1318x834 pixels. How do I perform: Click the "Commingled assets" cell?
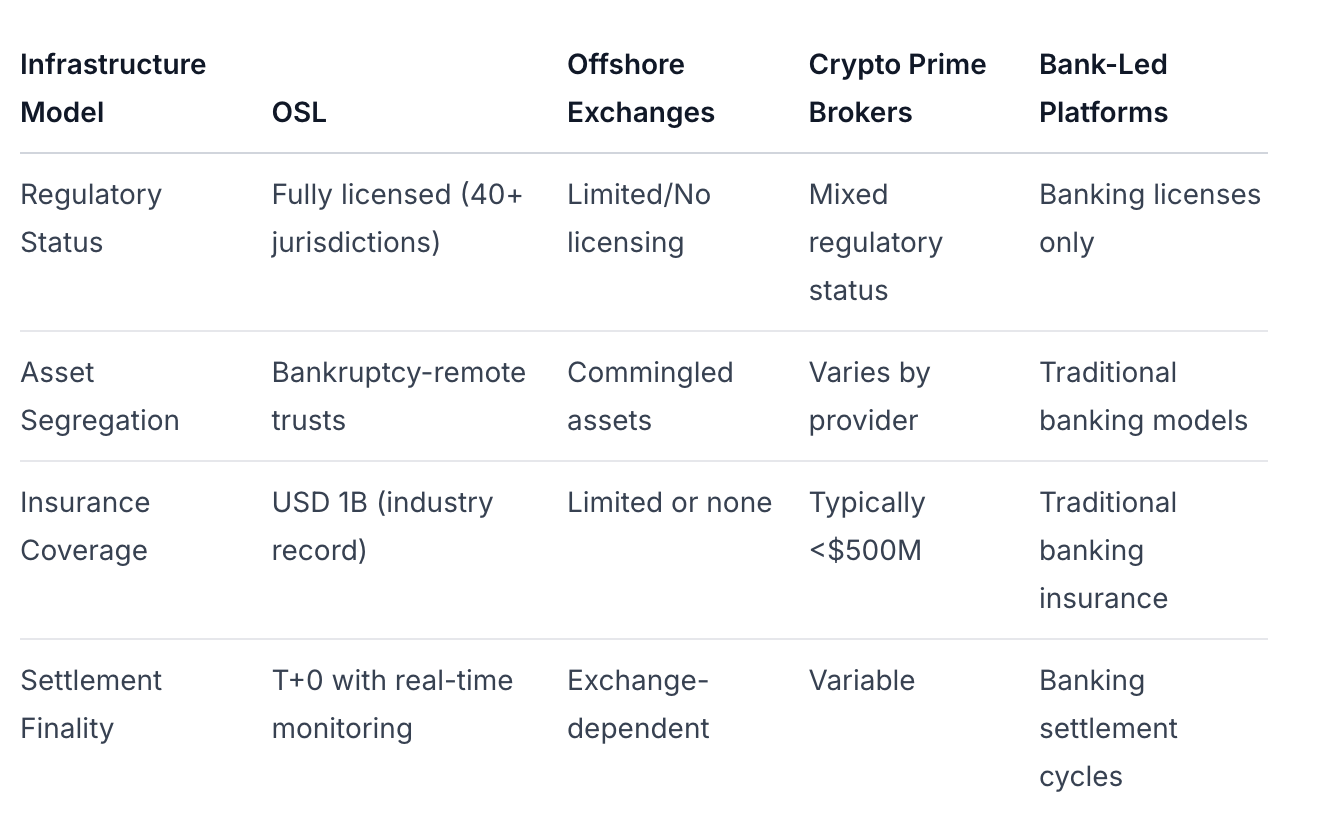click(x=650, y=396)
